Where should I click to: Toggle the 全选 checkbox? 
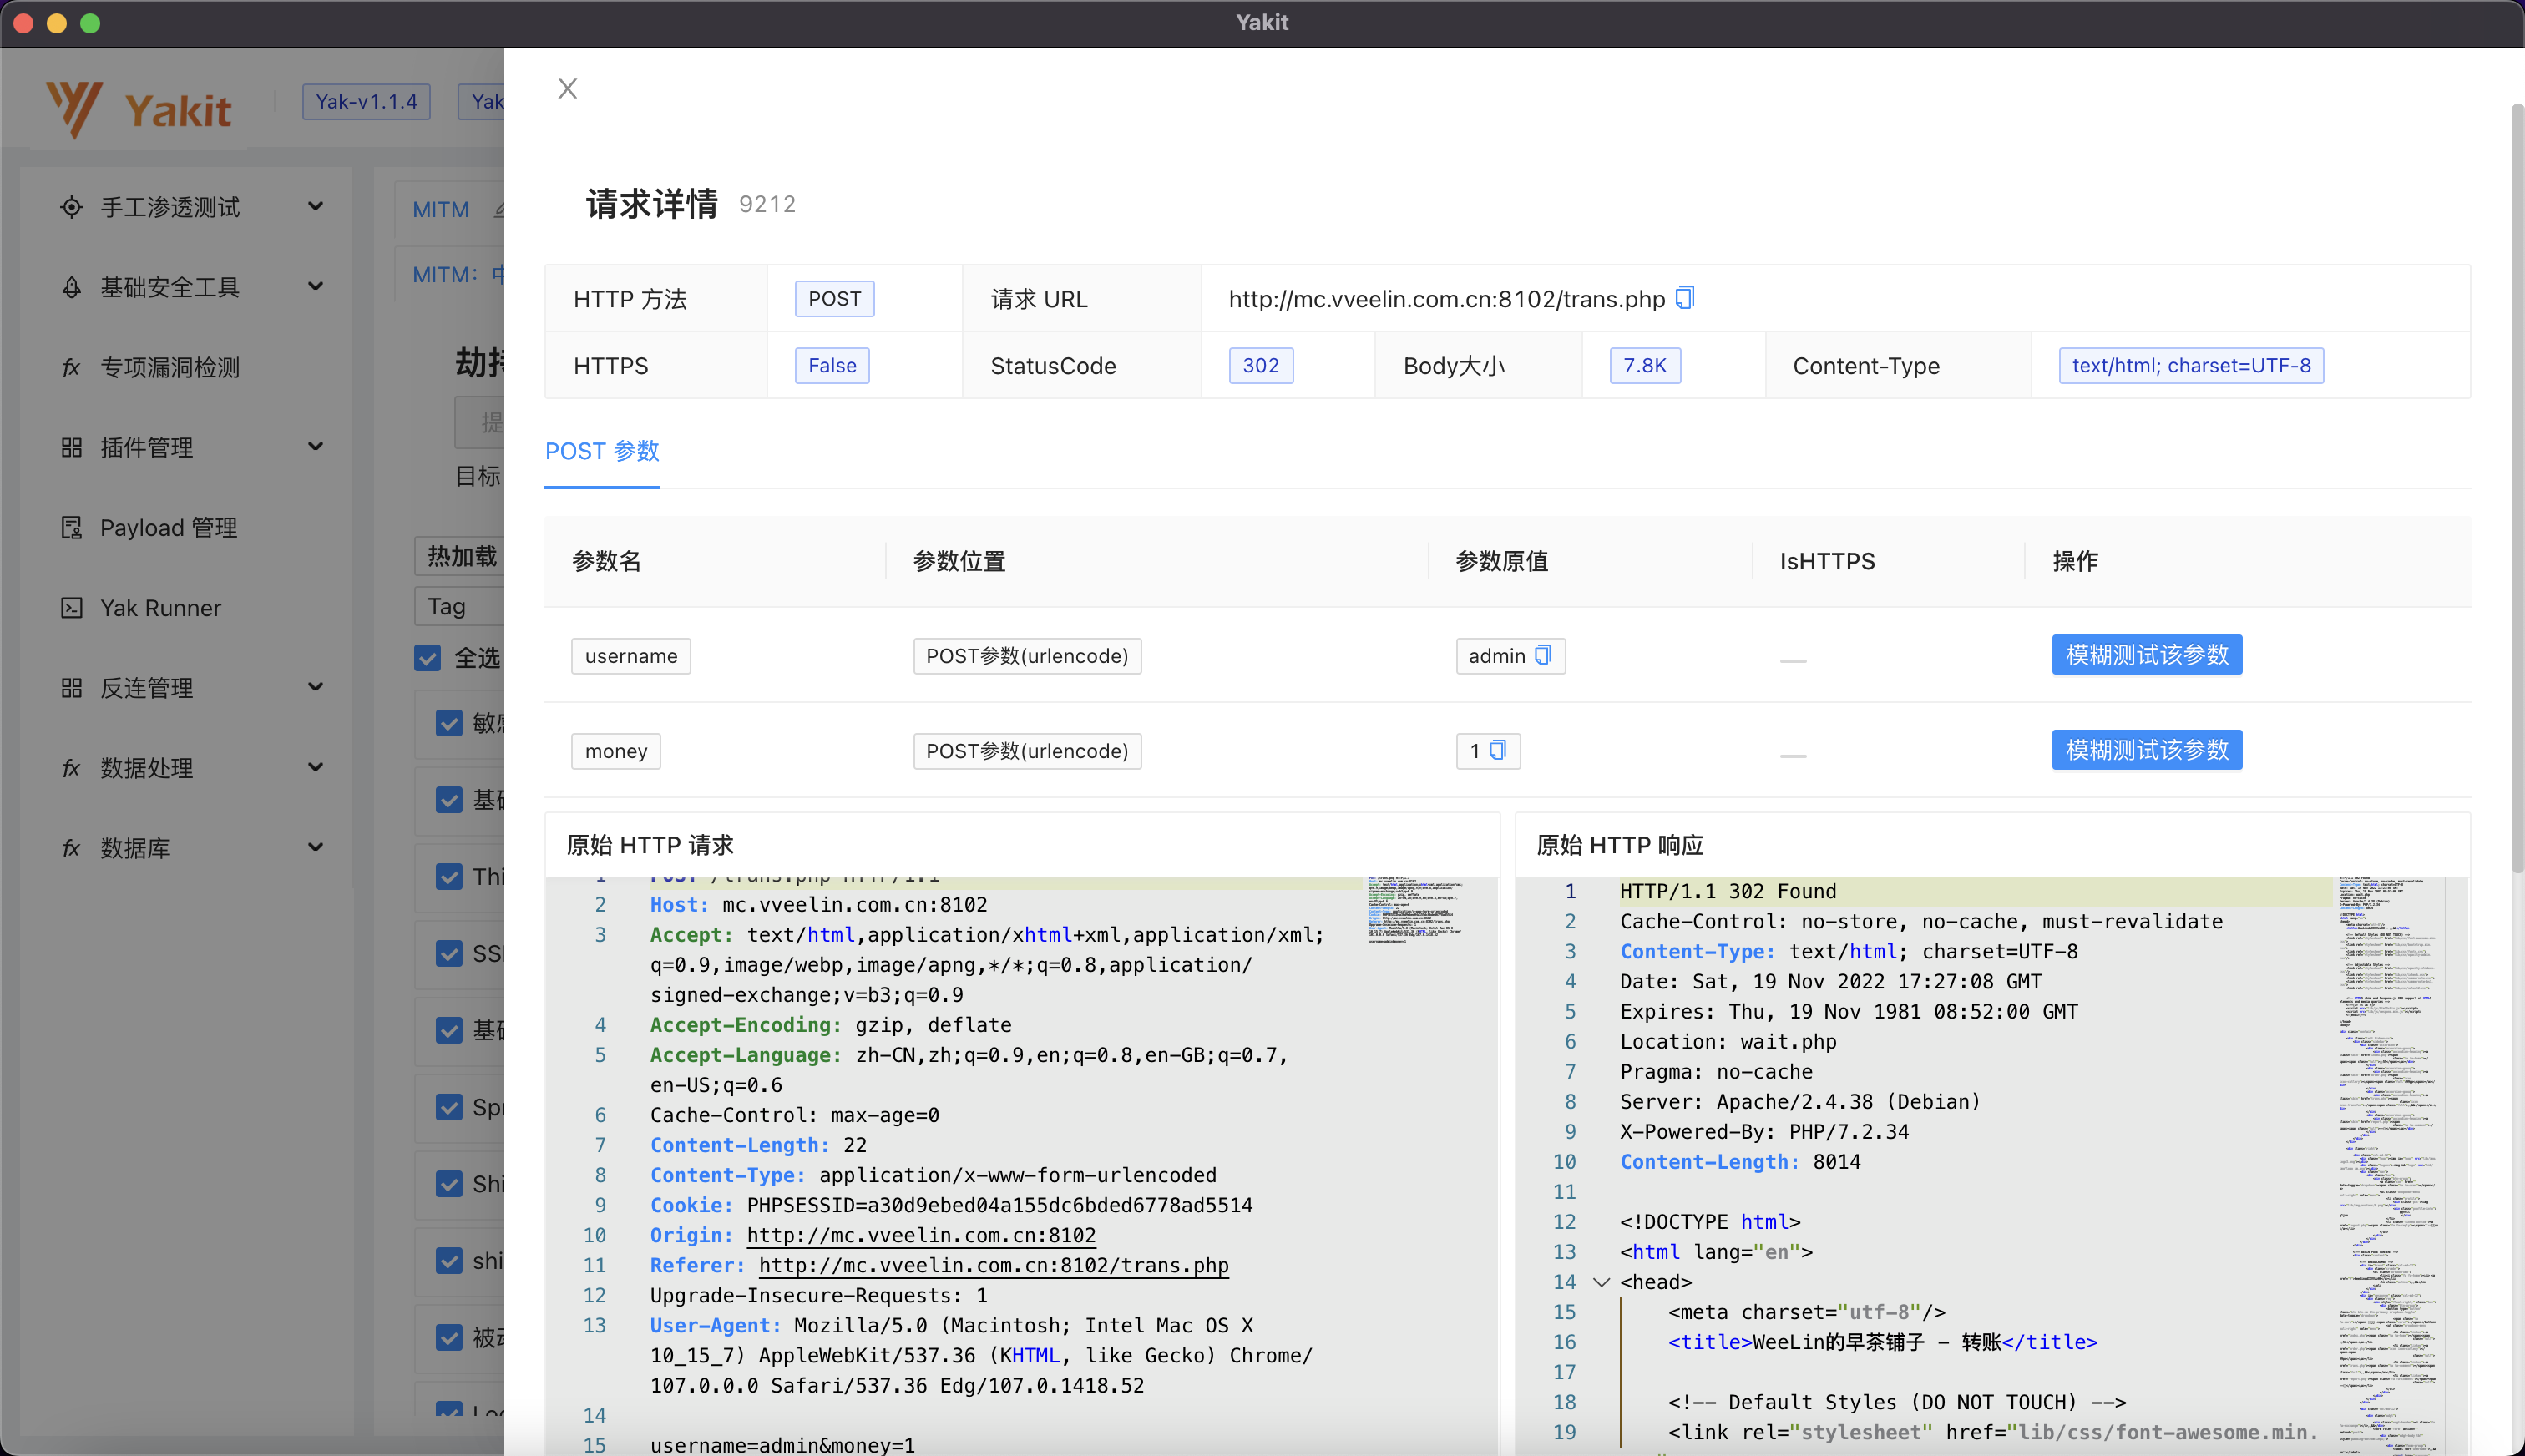coord(428,657)
